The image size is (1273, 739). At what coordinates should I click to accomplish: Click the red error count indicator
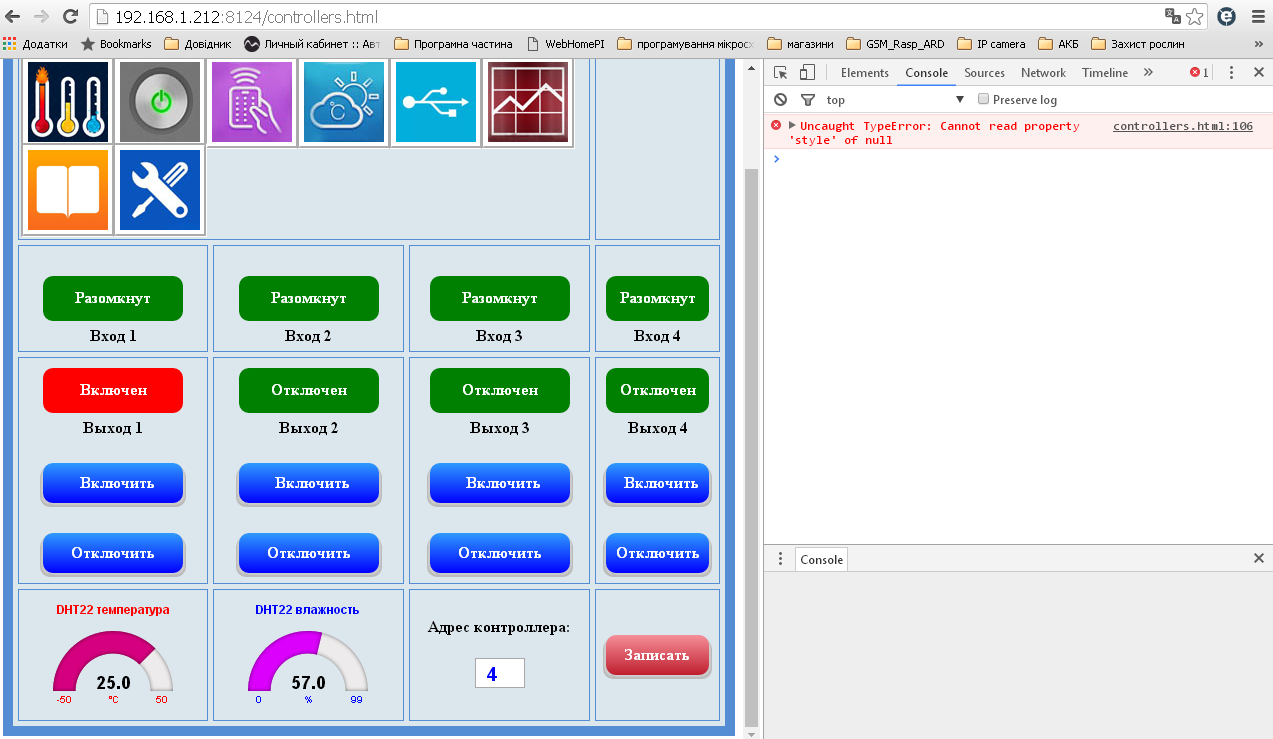click(1199, 72)
